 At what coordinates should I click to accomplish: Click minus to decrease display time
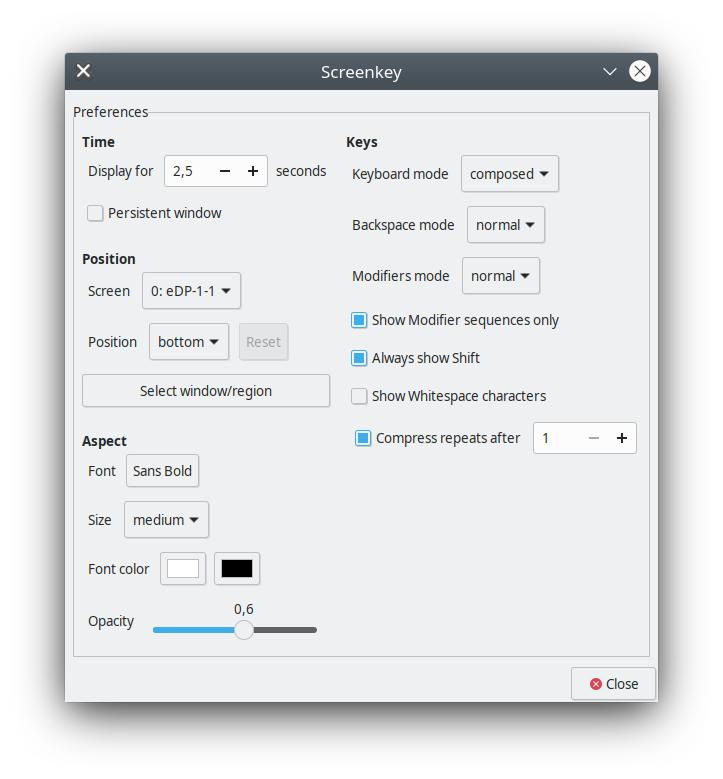coord(224,171)
